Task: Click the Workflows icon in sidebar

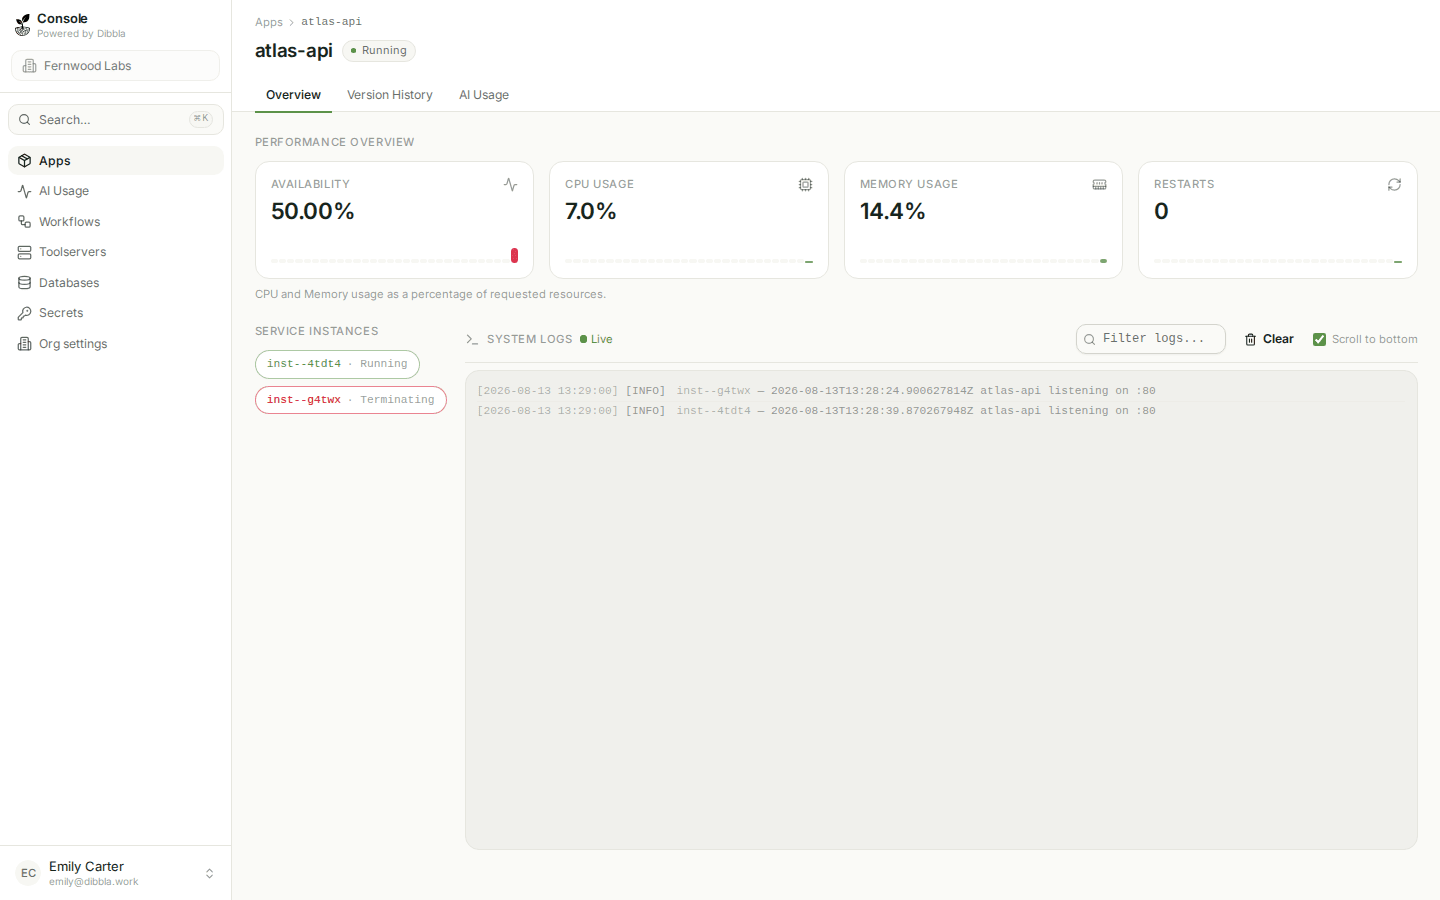Action: pyautogui.click(x=25, y=222)
